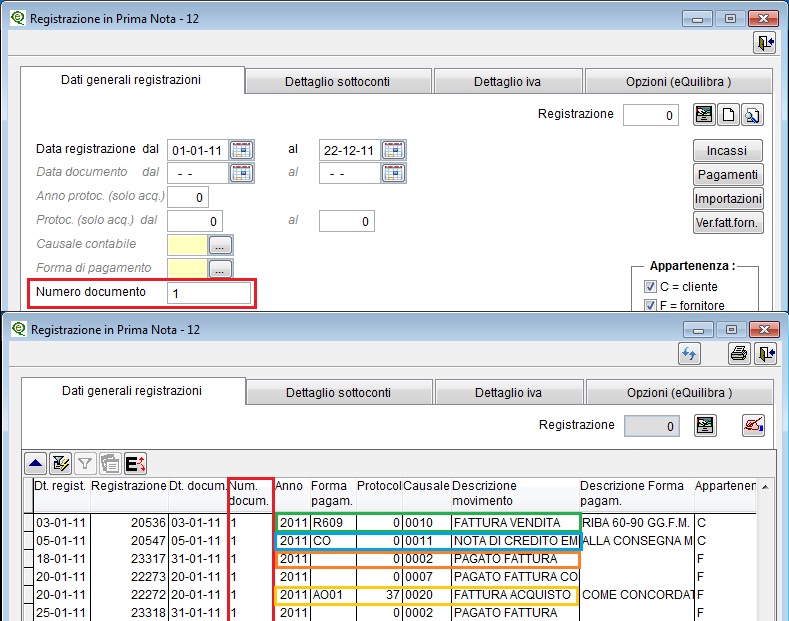Click the Forma di pagamento yellow input field

(x=187, y=269)
